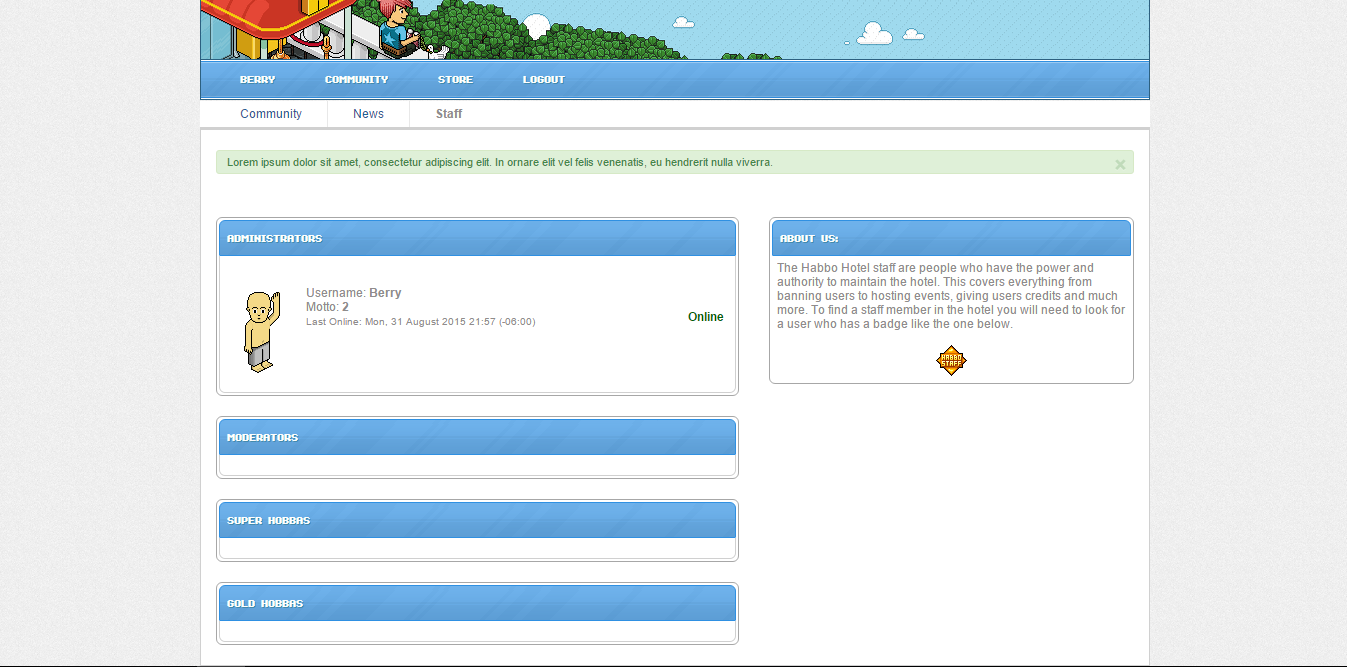Switch to the News tab

click(368, 113)
